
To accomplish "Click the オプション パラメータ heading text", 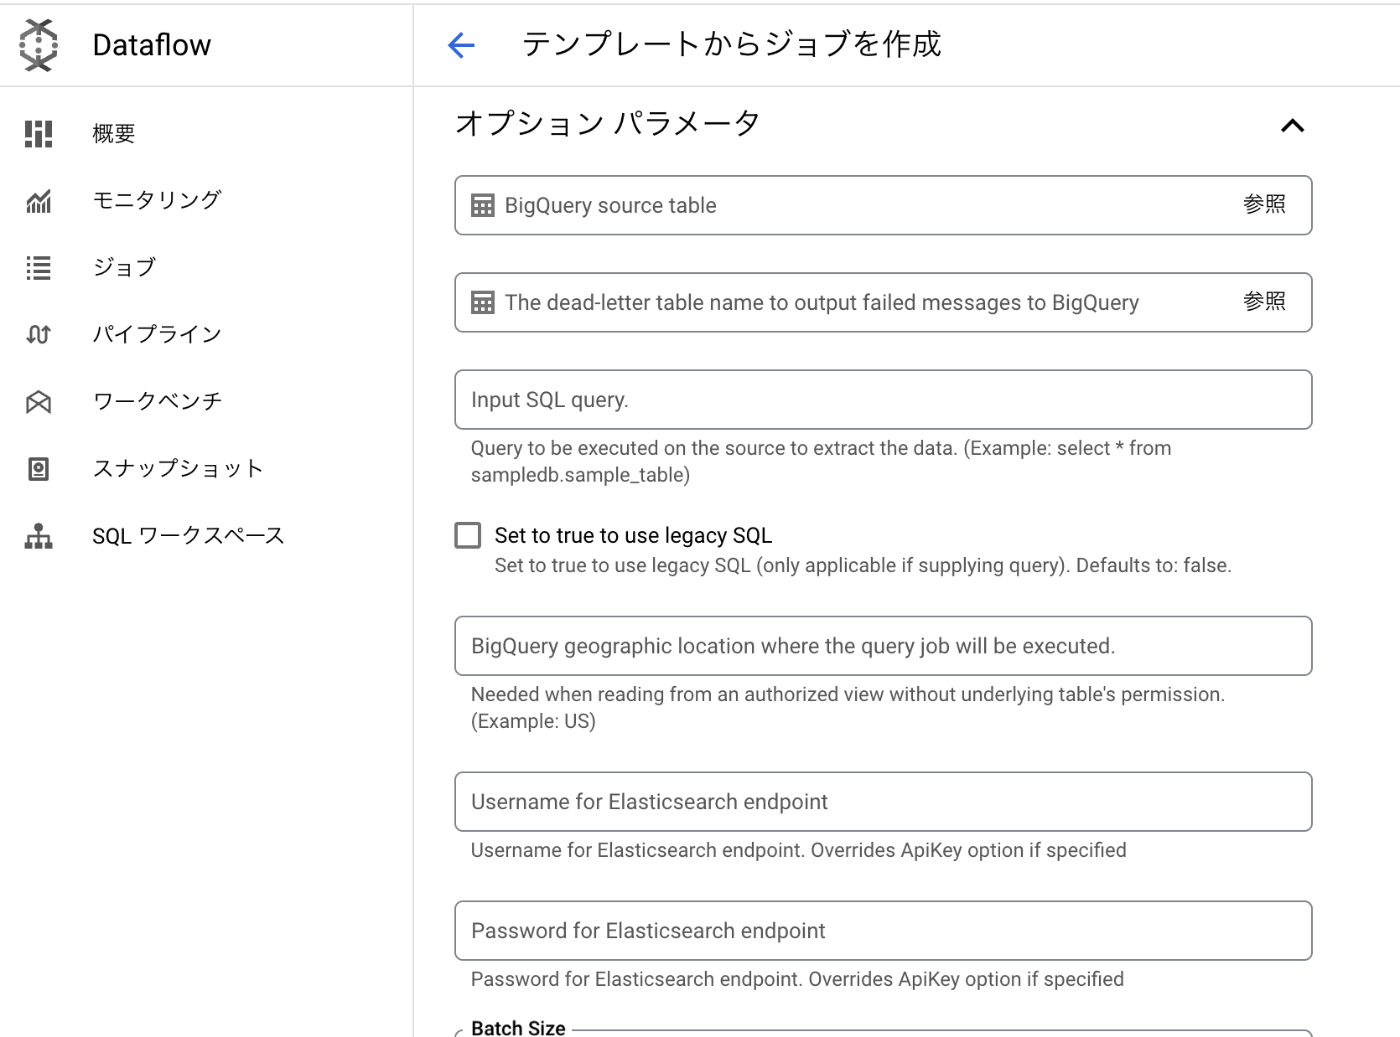I will pyautogui.click(x=608, y=123).
